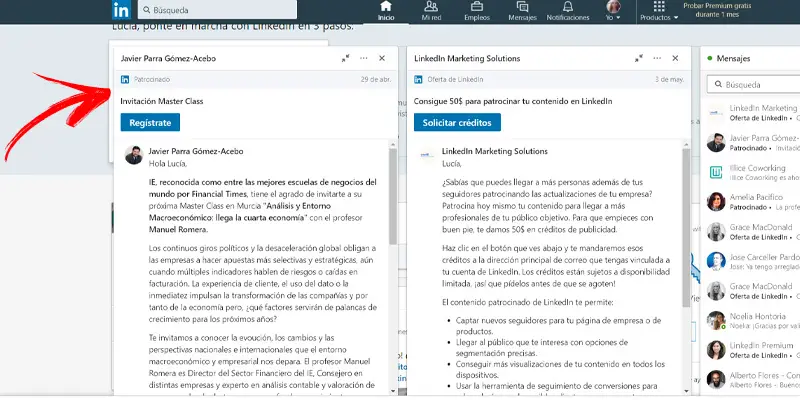Click Illice Coworking logo avatar
The width and height of the screenshot is (800, 400).
click(716, 172)
